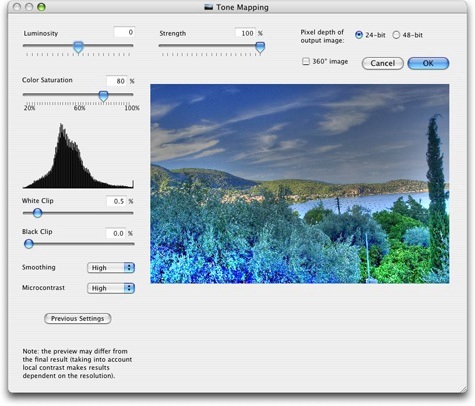Click the Color Saturation slider handle
Viewport: 475px width, 406px height.
point(104,96)
